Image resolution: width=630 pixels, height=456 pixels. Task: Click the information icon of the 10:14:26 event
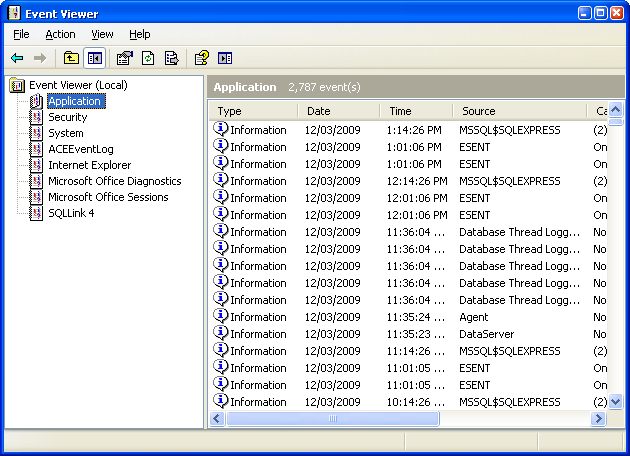pyautogui.click(x=221, y=401)
